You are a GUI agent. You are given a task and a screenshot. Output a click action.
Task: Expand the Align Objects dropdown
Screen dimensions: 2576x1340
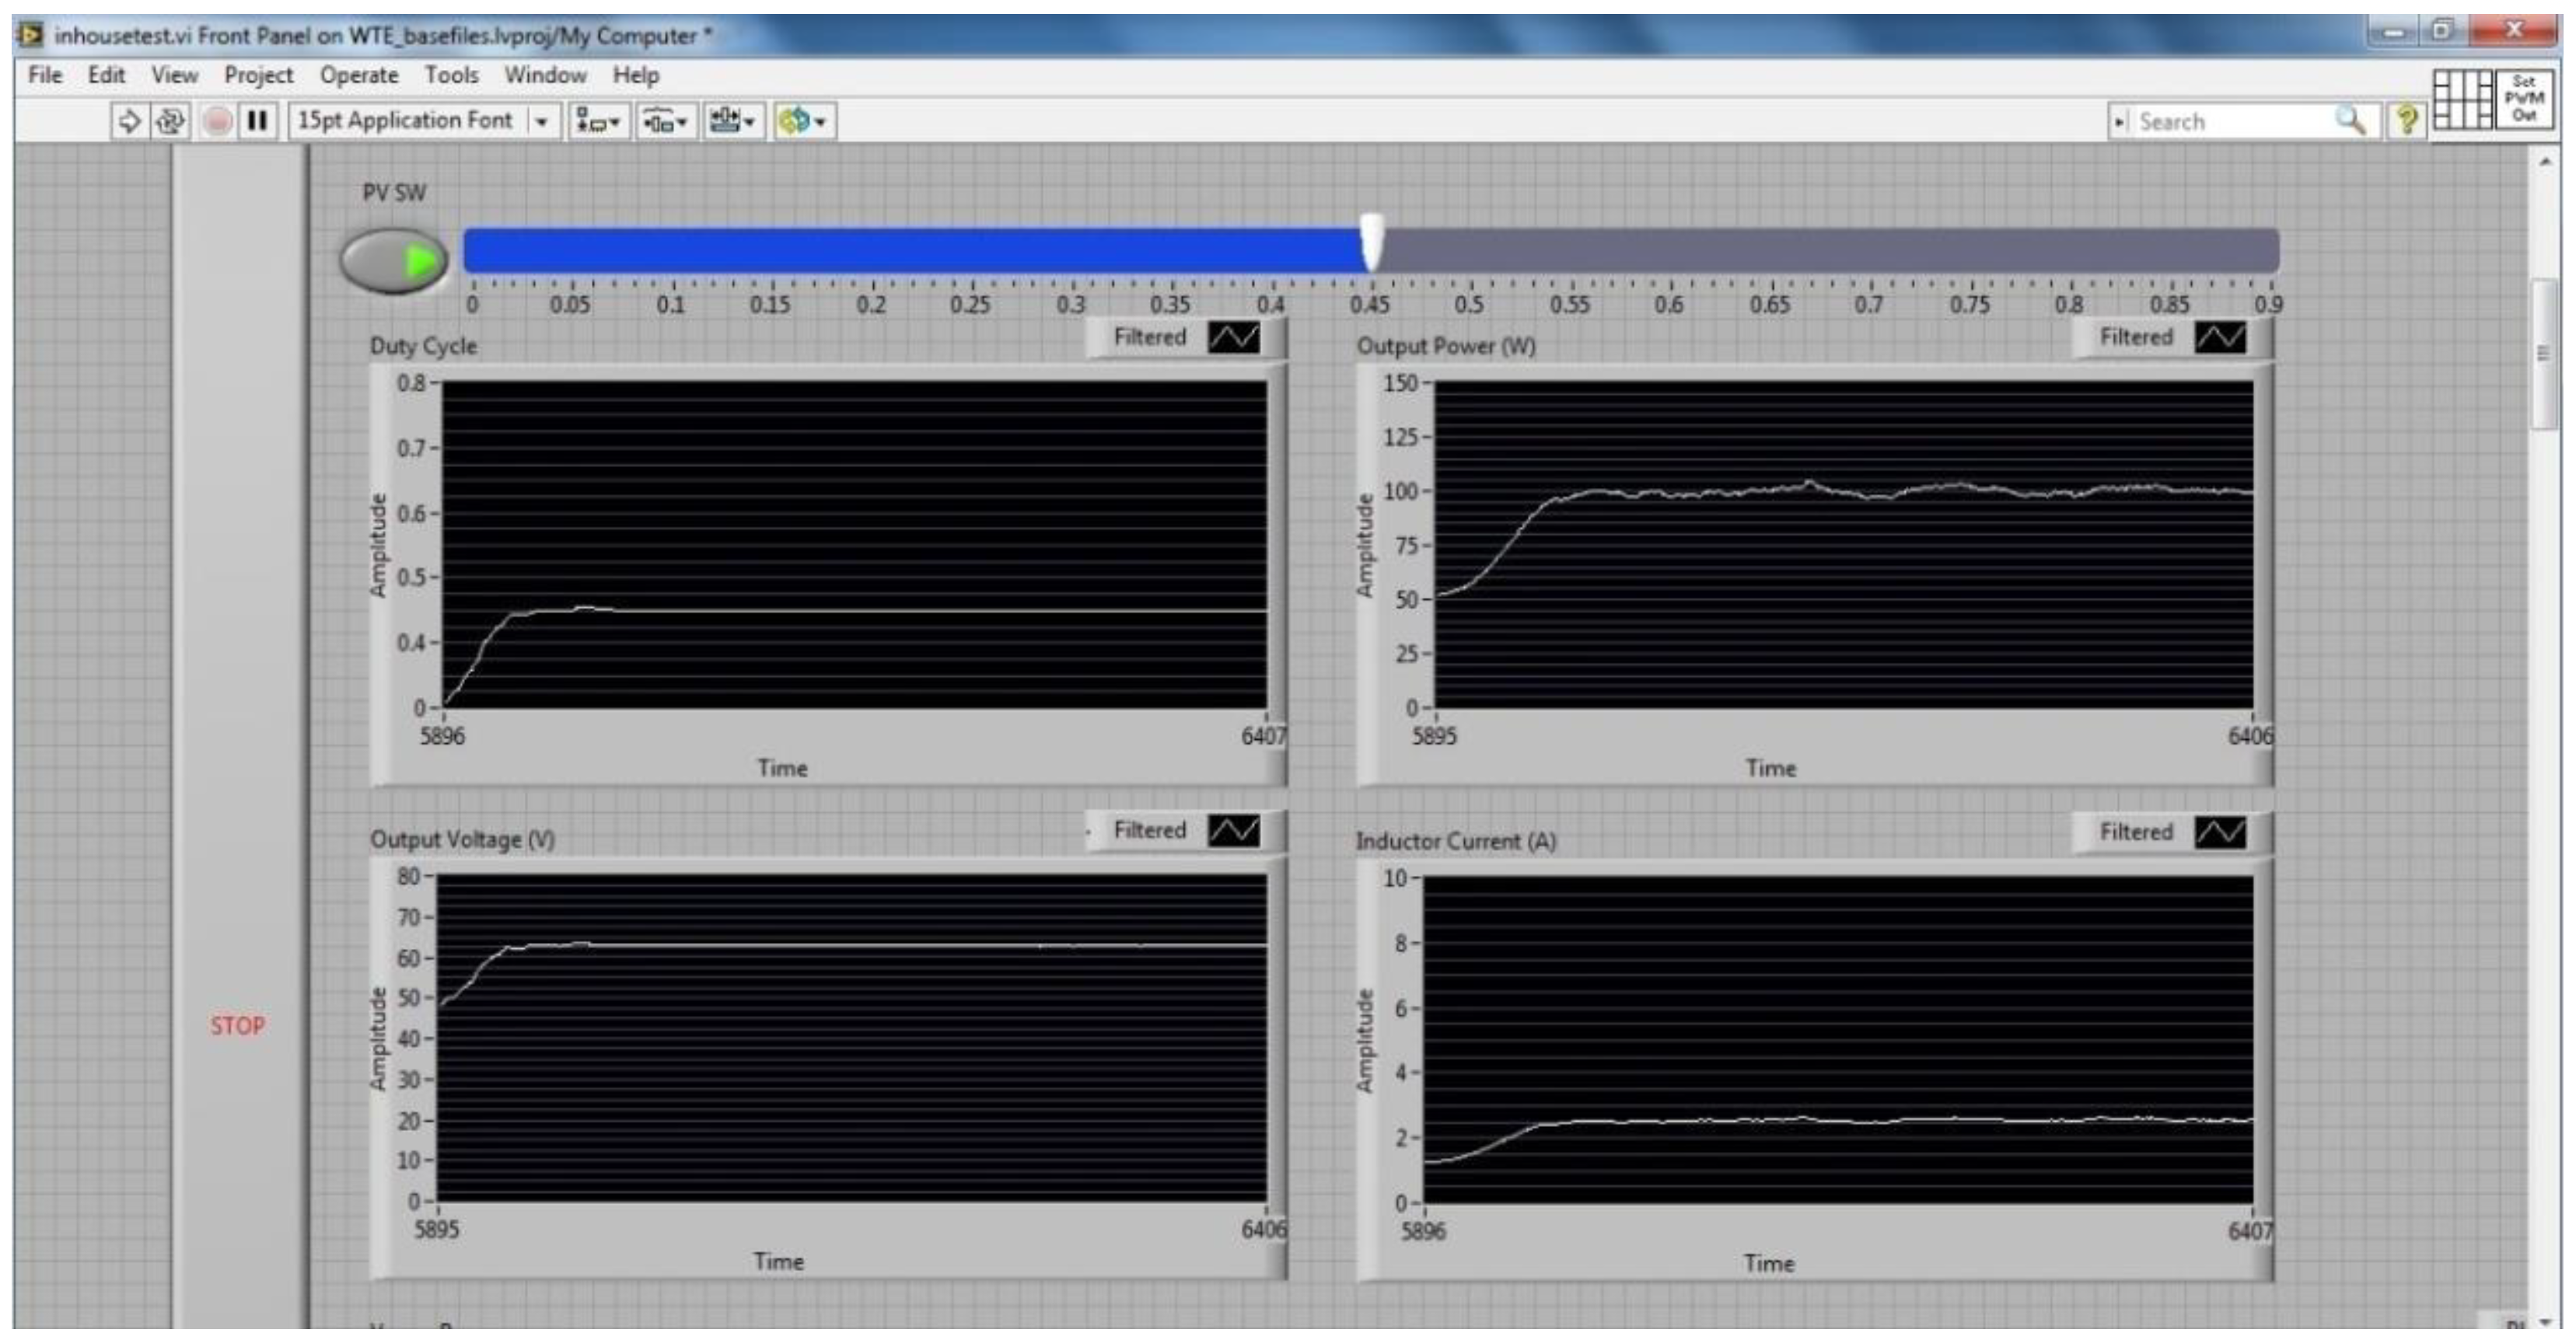coord(599,121)
